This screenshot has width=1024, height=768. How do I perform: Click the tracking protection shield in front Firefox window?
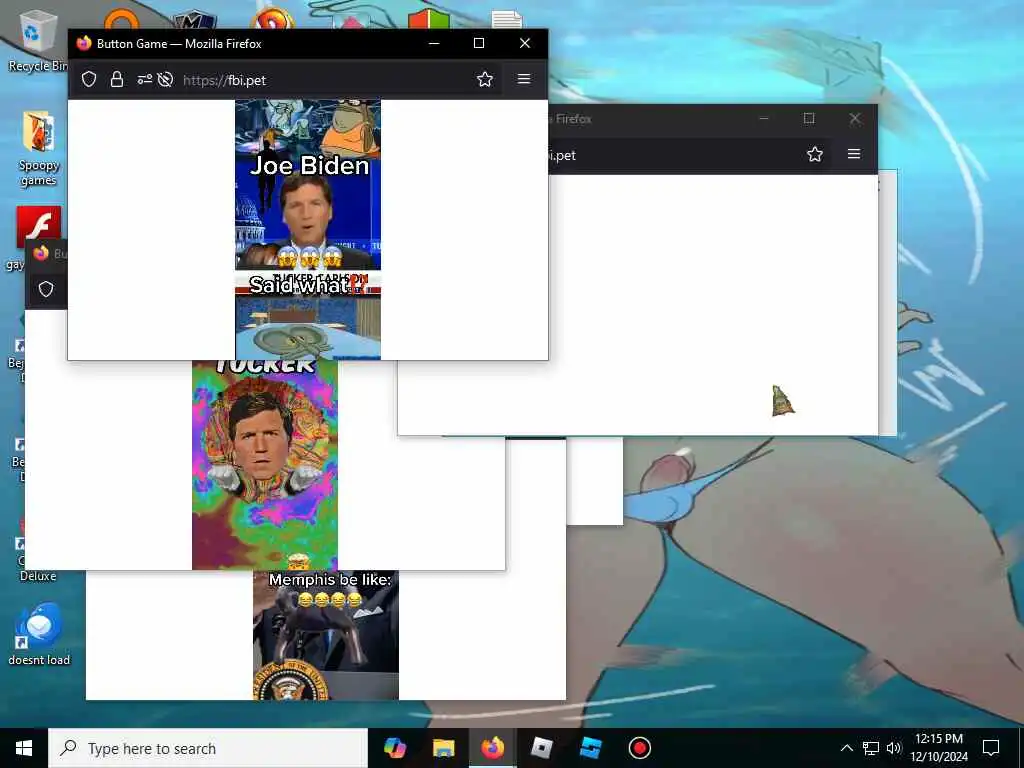[x=89, y=80]
